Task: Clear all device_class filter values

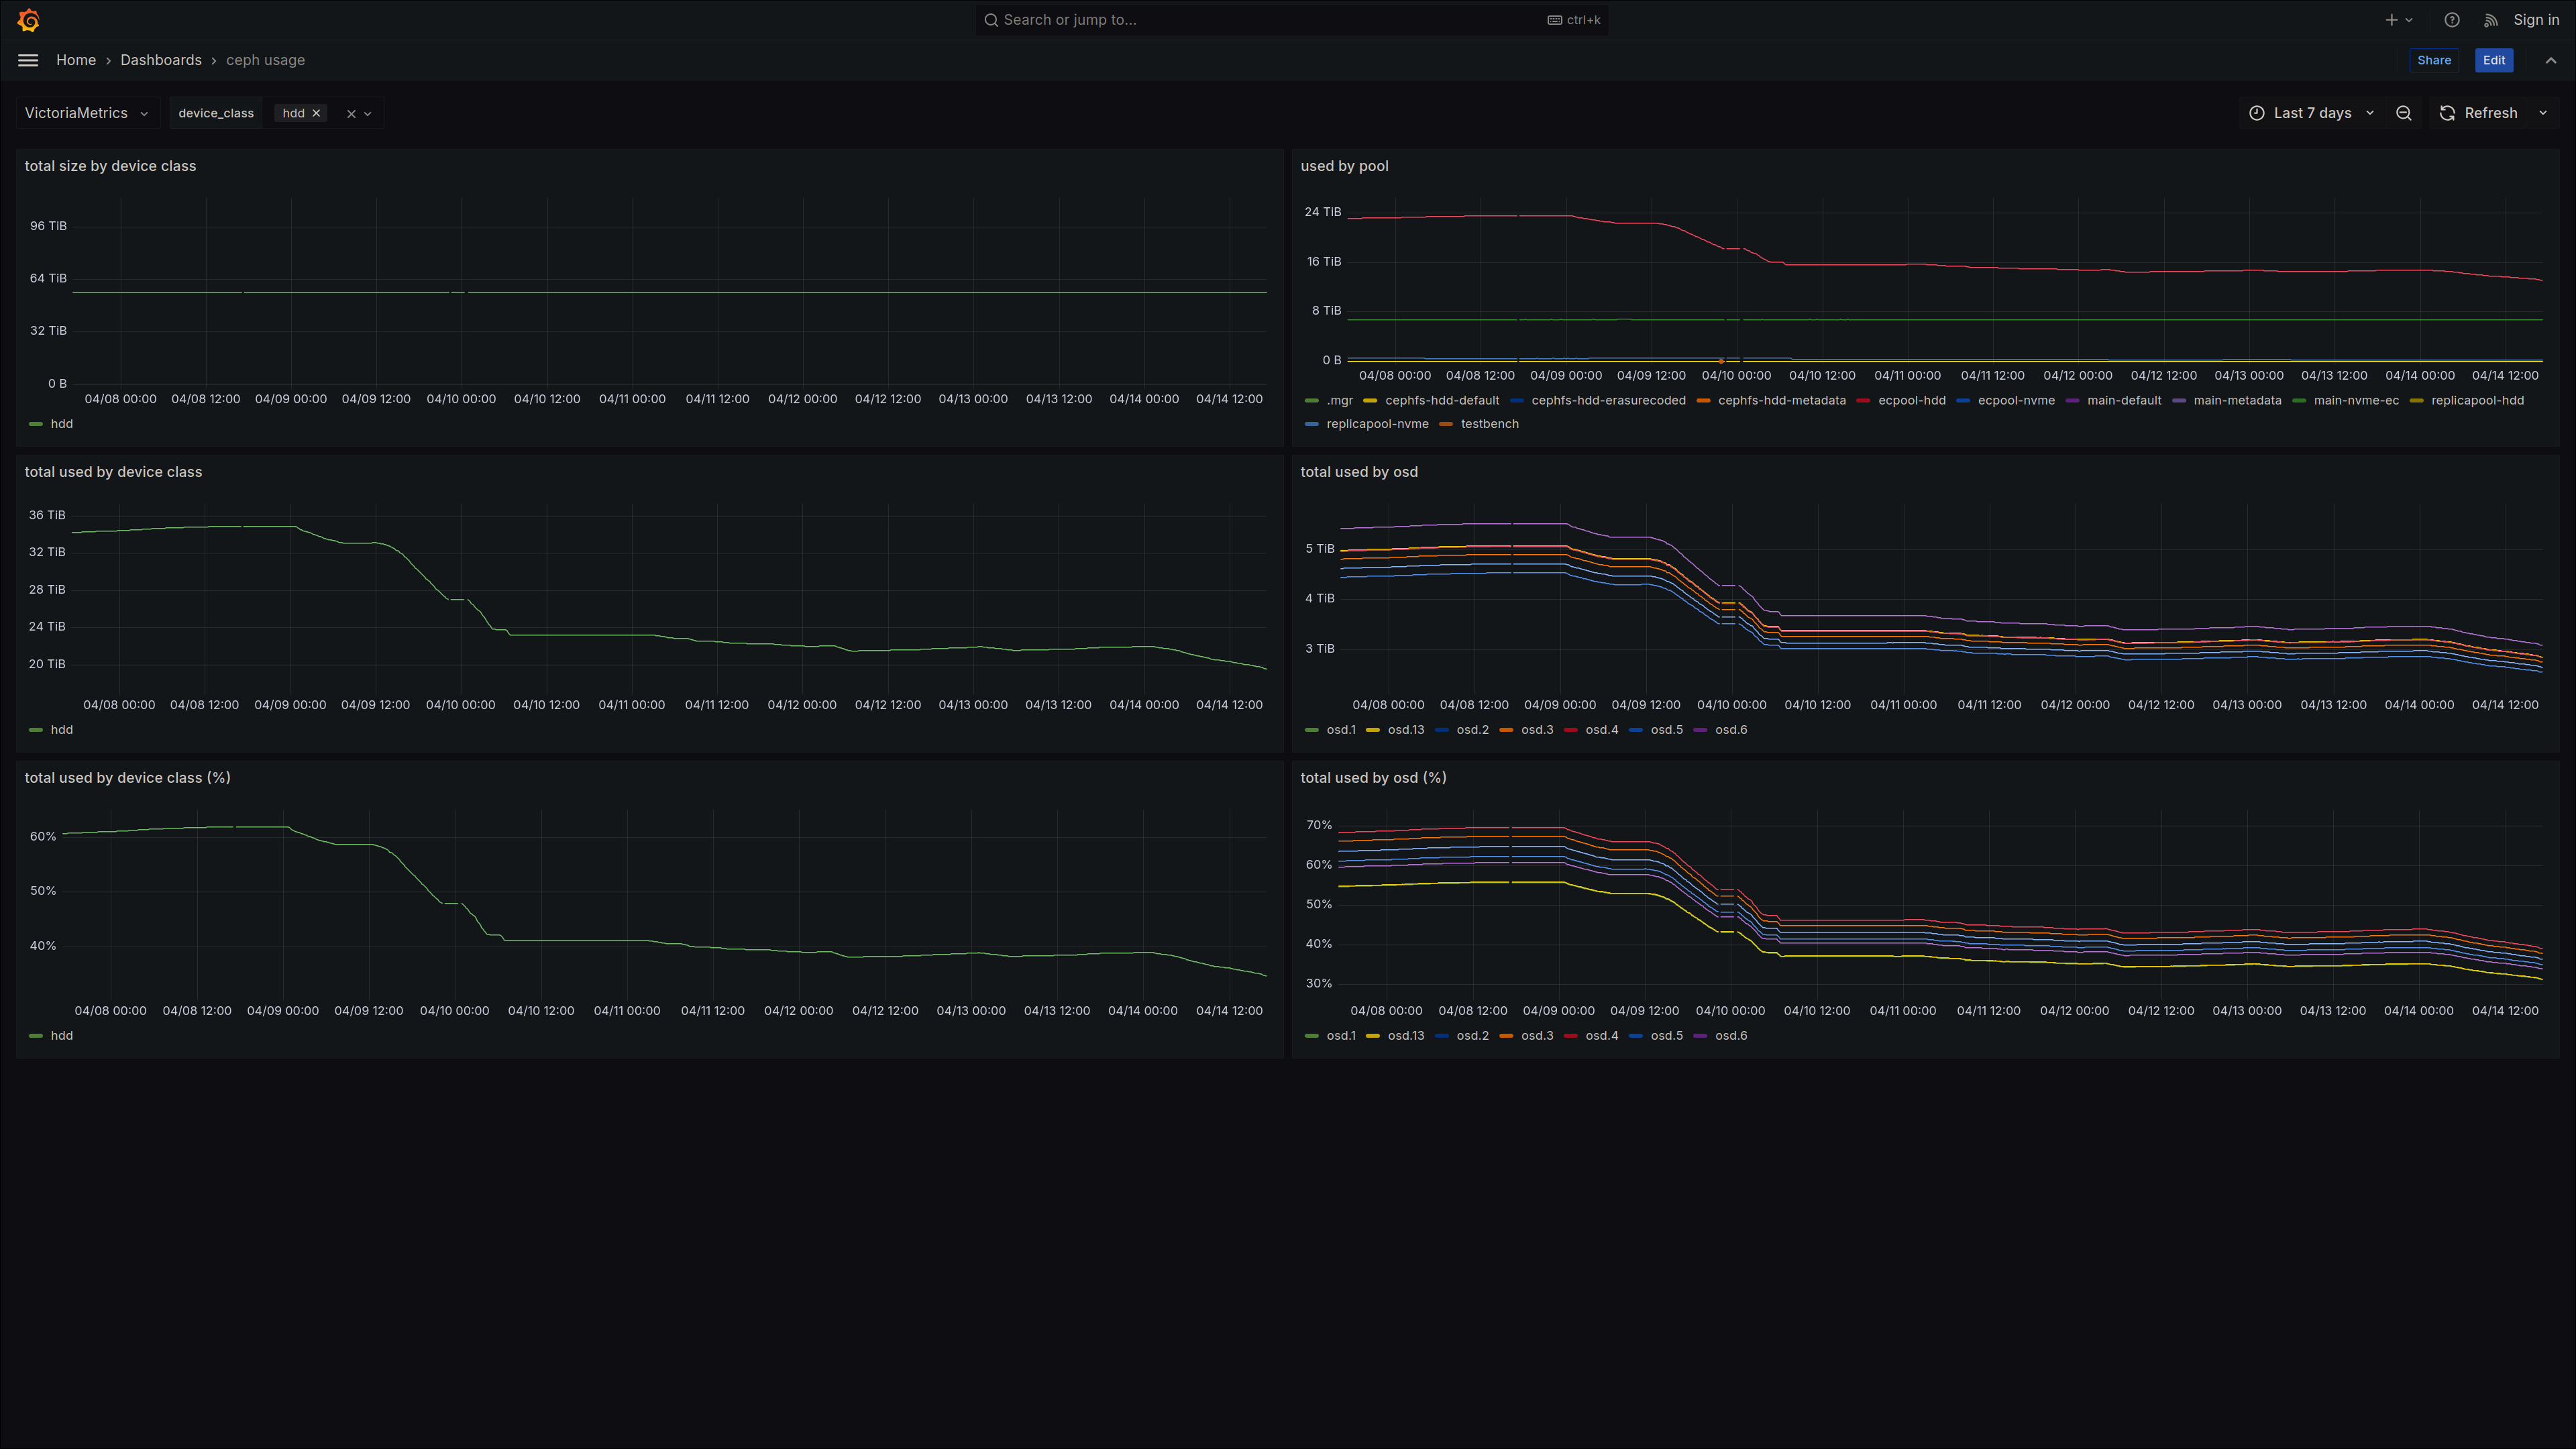Action: 351,114
